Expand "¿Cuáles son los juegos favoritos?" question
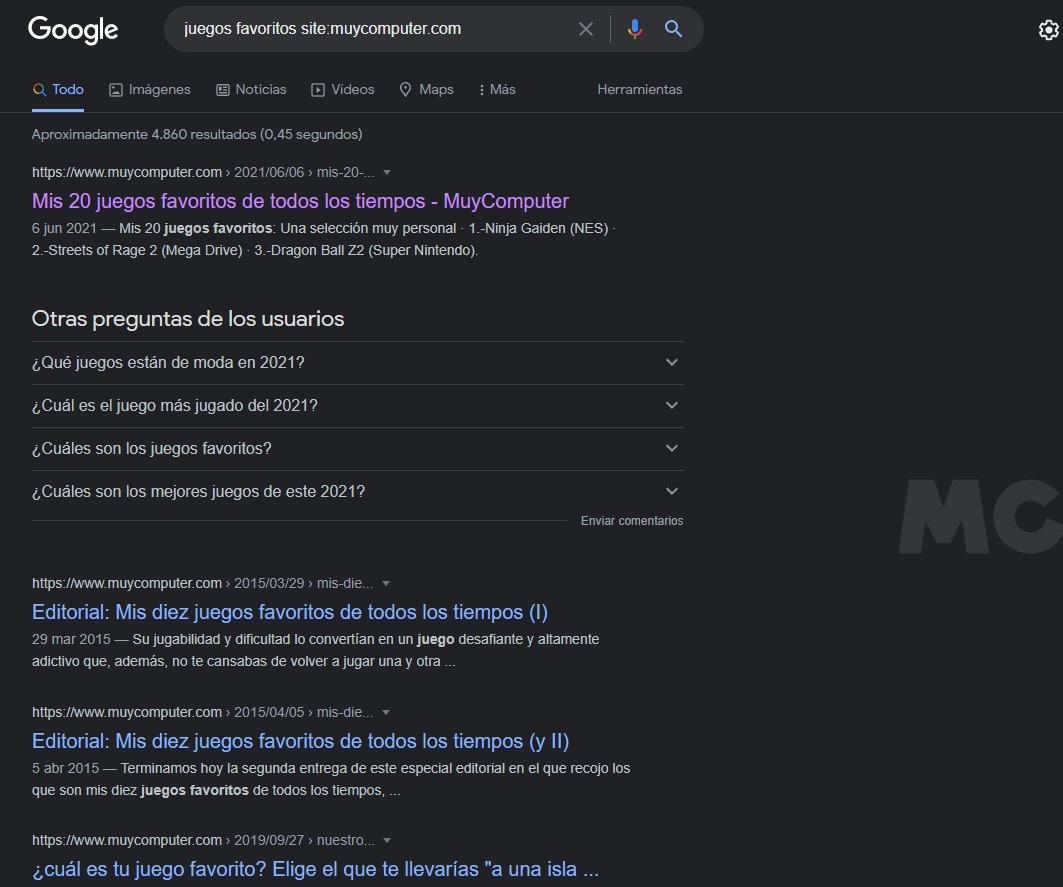The image size is (1063, 887). coord(357,449)
